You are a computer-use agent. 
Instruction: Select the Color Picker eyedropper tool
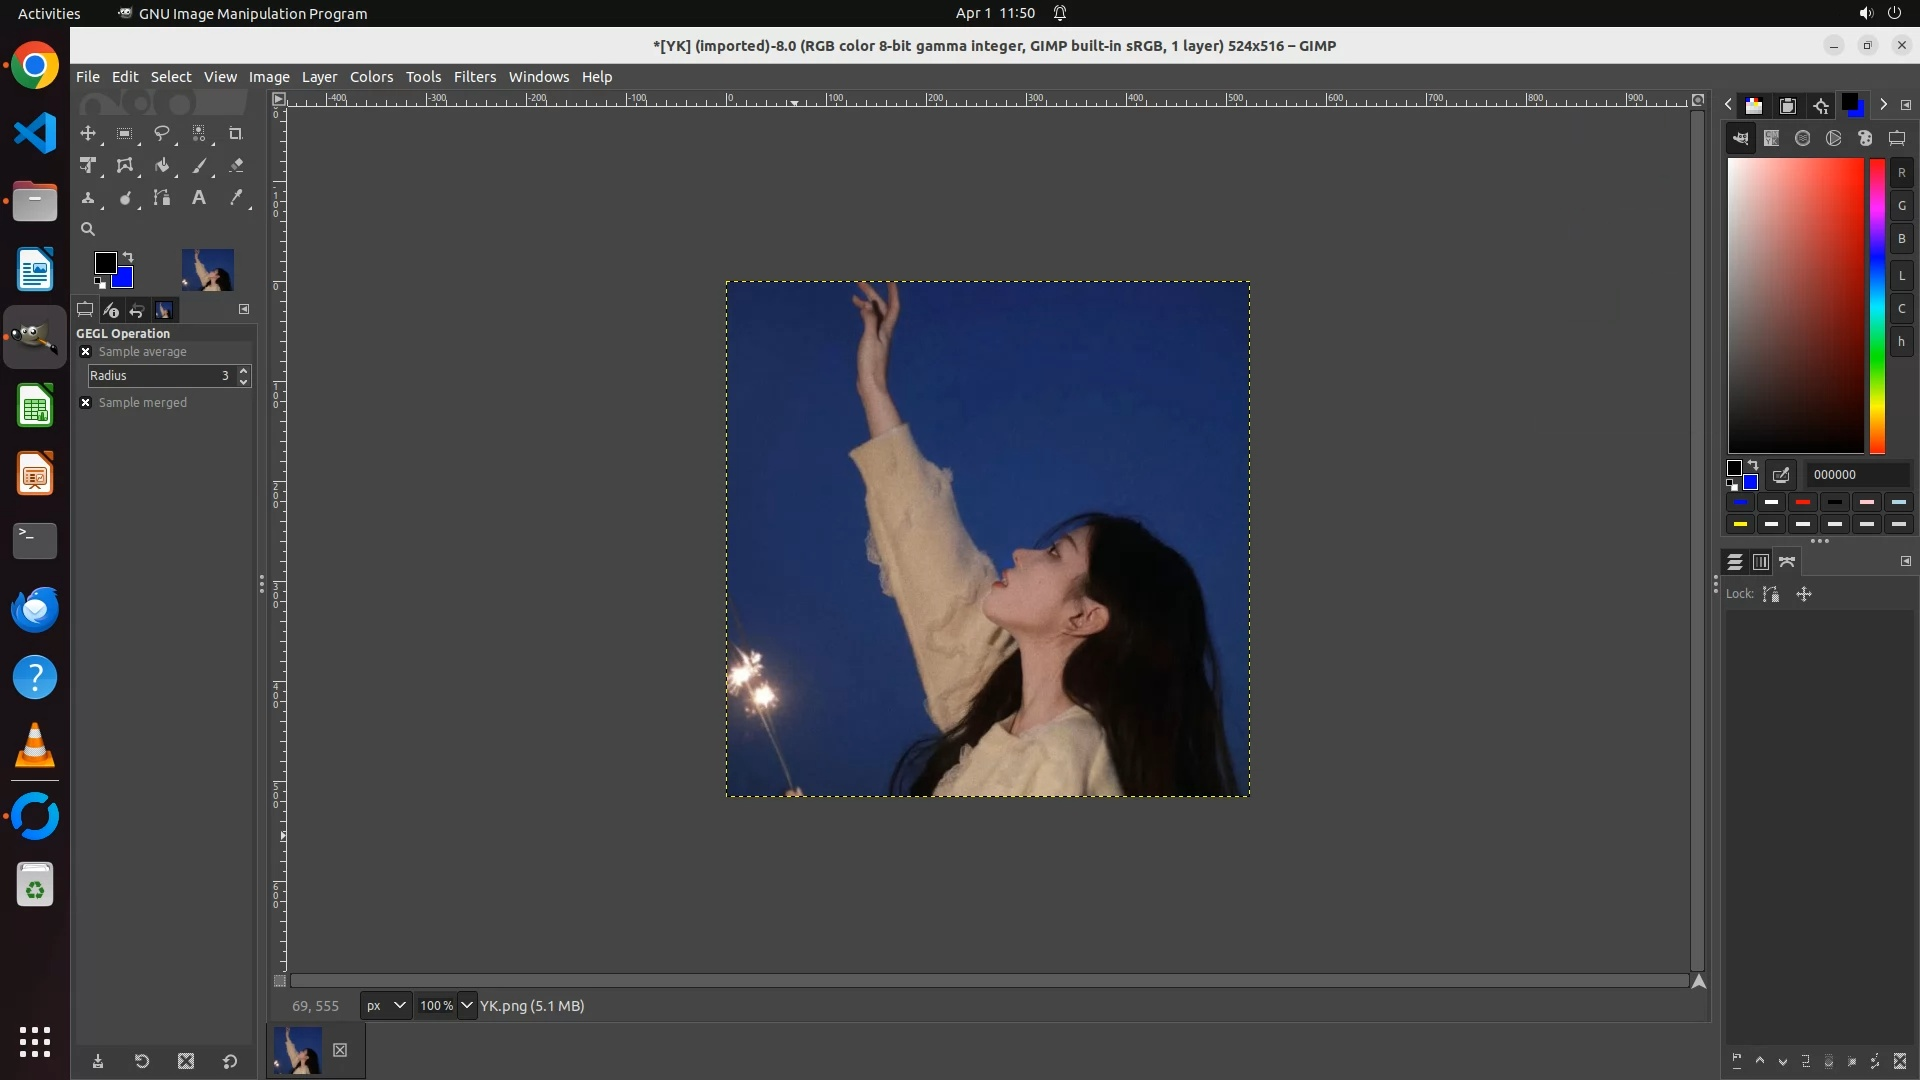coord(236,198)
